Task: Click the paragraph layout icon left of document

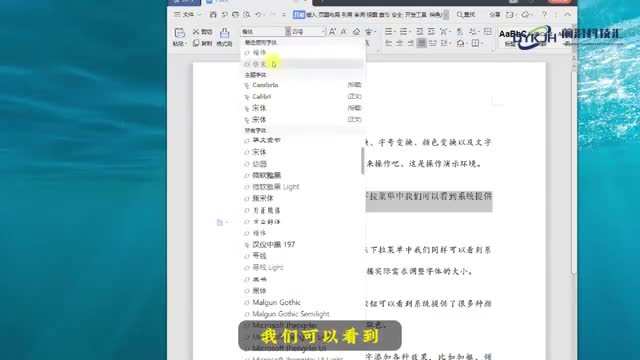Action: 220,222
